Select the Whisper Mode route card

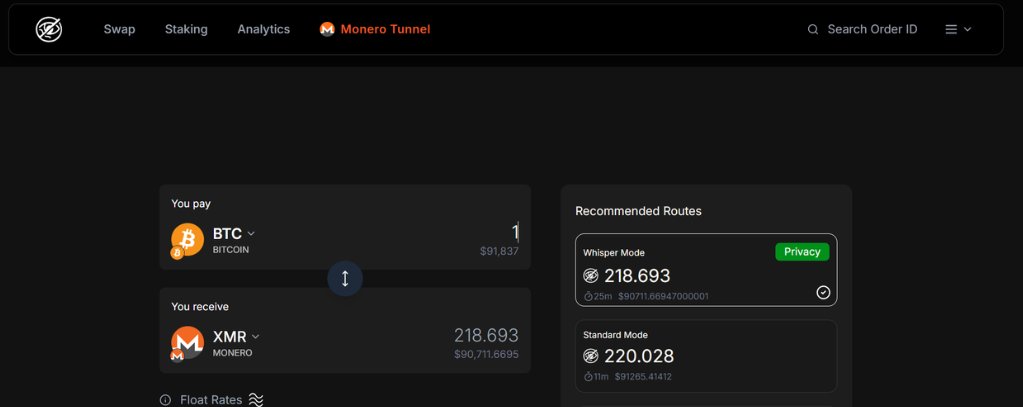[706, 270]
